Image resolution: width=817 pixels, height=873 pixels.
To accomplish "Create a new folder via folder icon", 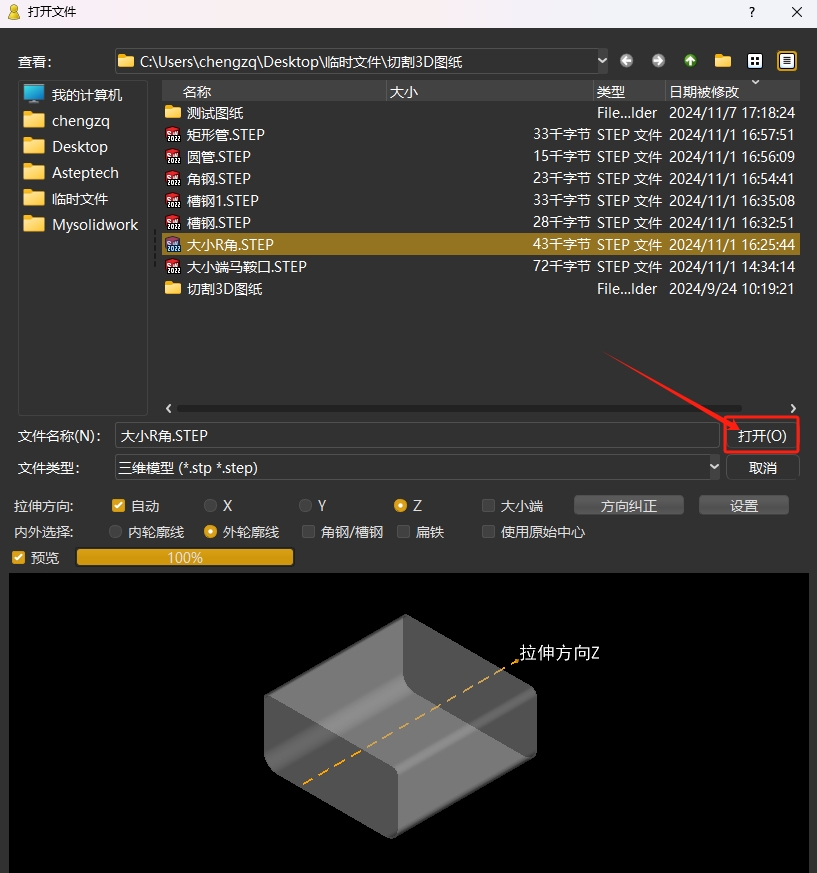I will pos(722,61).
